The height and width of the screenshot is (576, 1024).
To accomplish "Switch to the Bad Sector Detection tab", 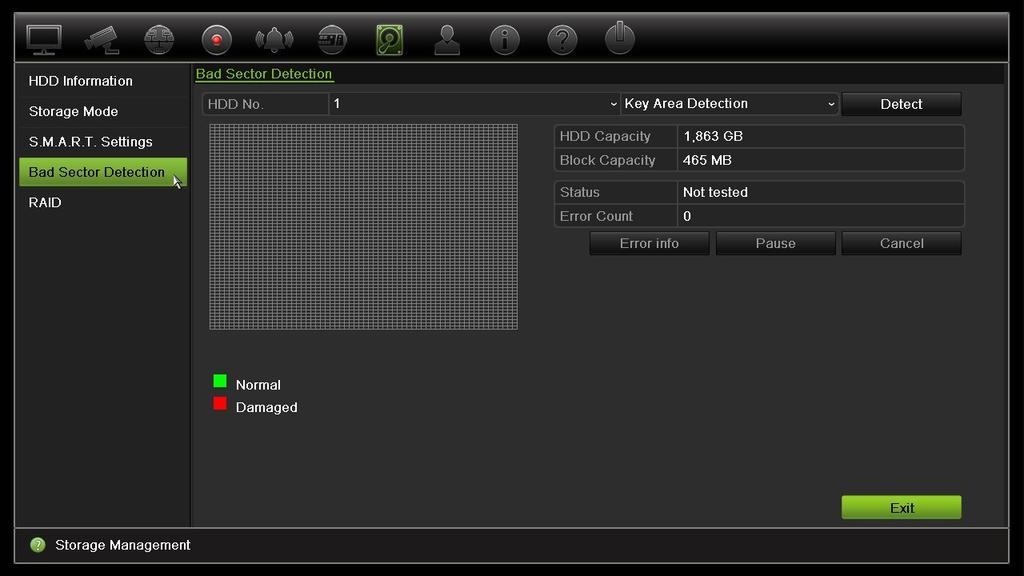I will [x=264, y=74].
